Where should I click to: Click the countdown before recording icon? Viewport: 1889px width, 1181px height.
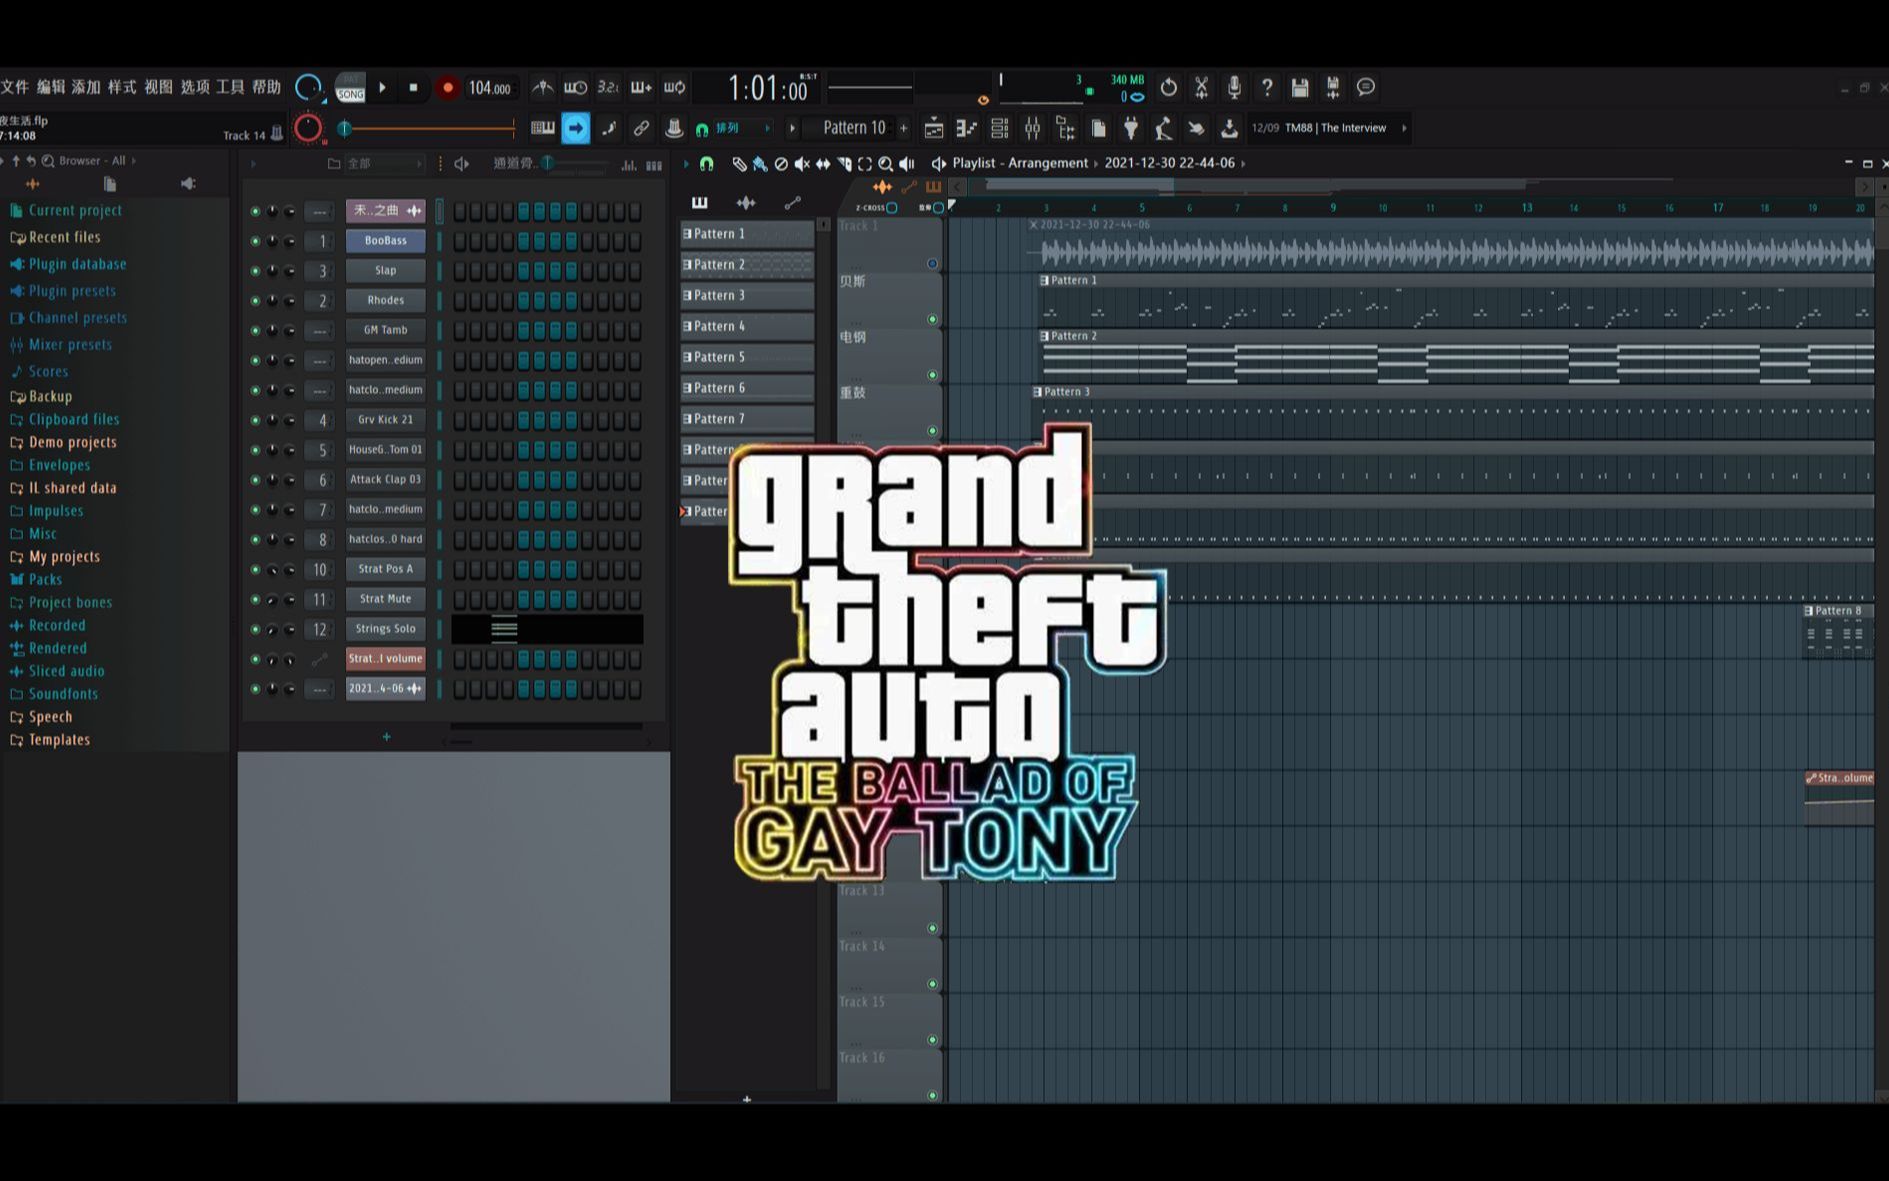[x=608, y=88]
